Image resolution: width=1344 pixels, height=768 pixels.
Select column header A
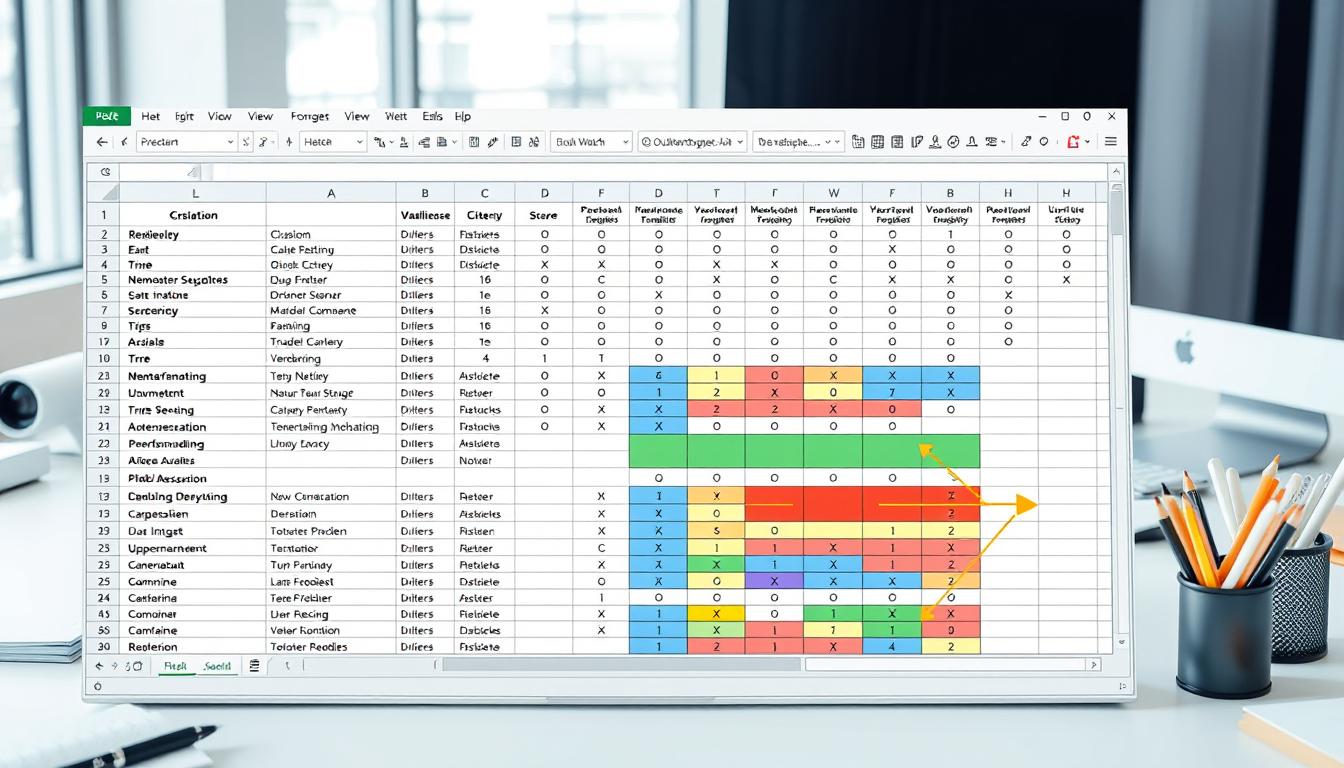tap(331, 193)
